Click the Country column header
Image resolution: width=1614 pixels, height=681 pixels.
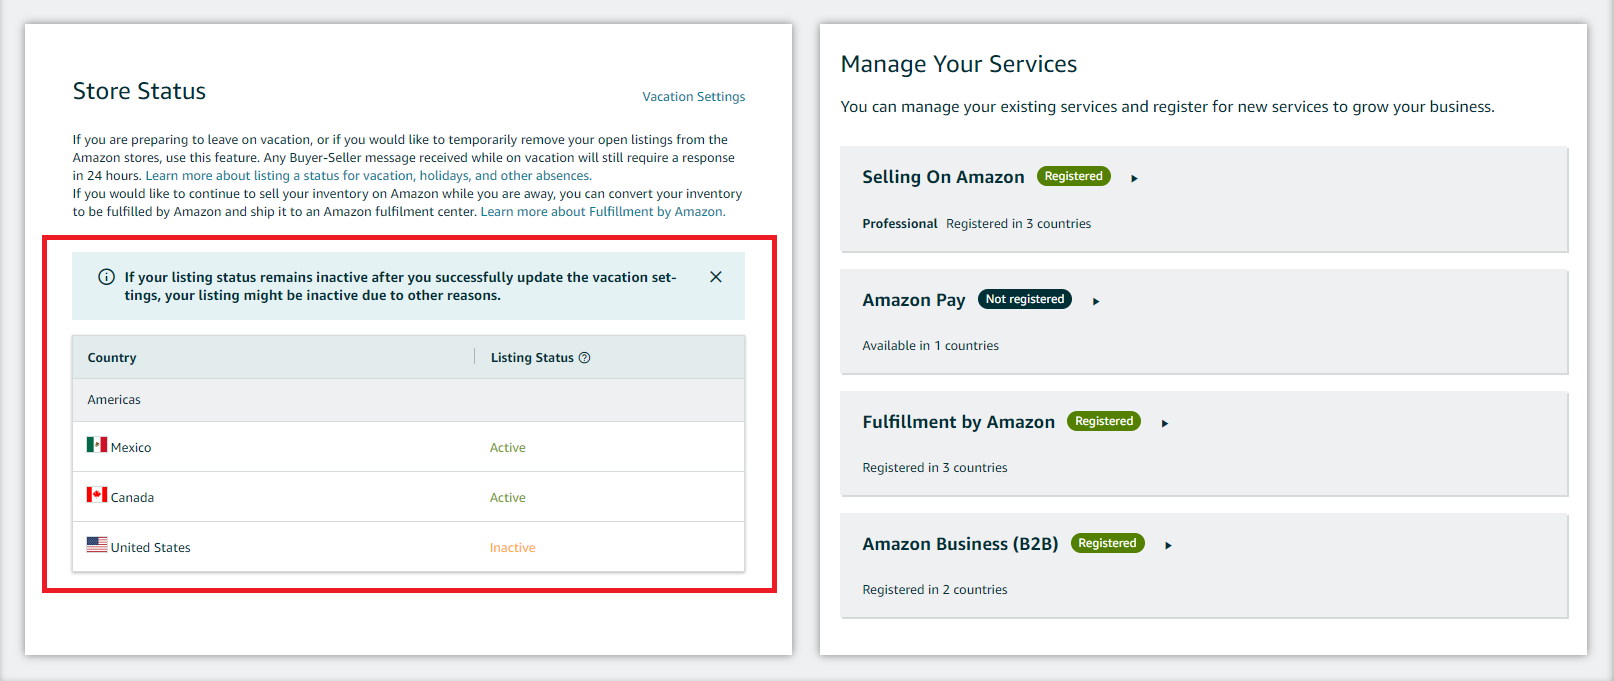click(112, 358)
